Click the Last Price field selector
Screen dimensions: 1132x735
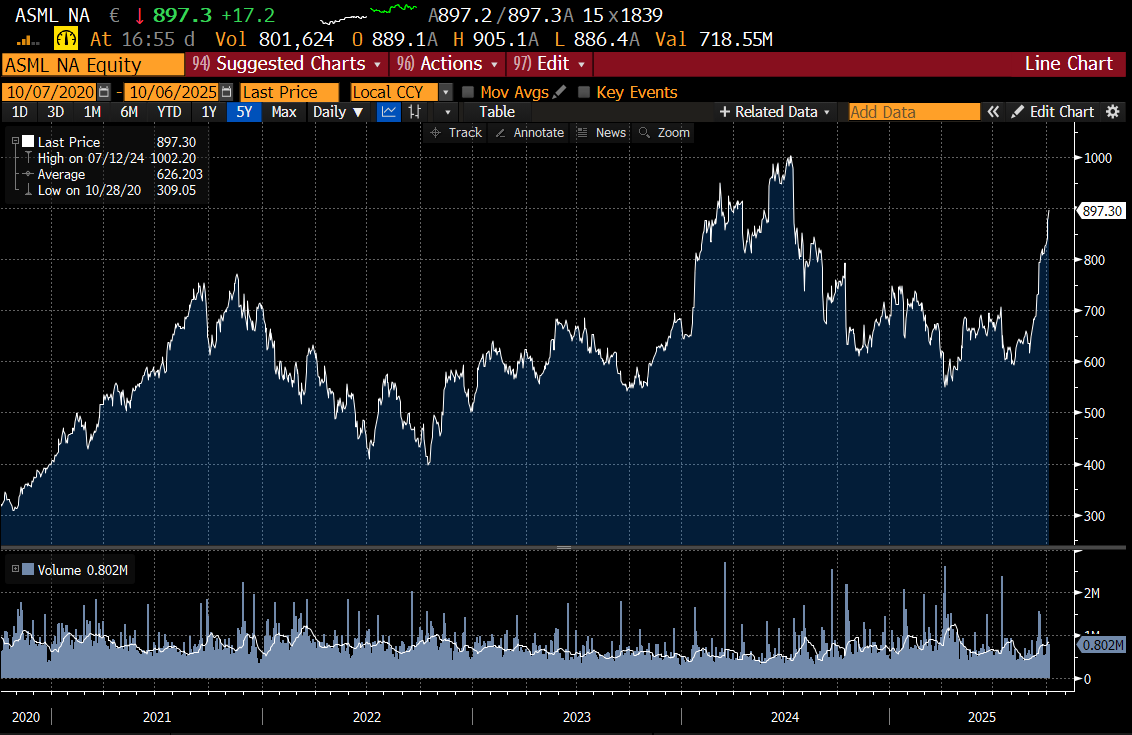(x=289, y=92)
